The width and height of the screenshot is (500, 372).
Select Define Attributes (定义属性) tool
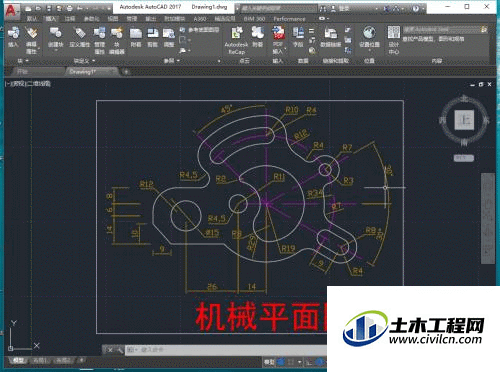[x=80, y=37]
